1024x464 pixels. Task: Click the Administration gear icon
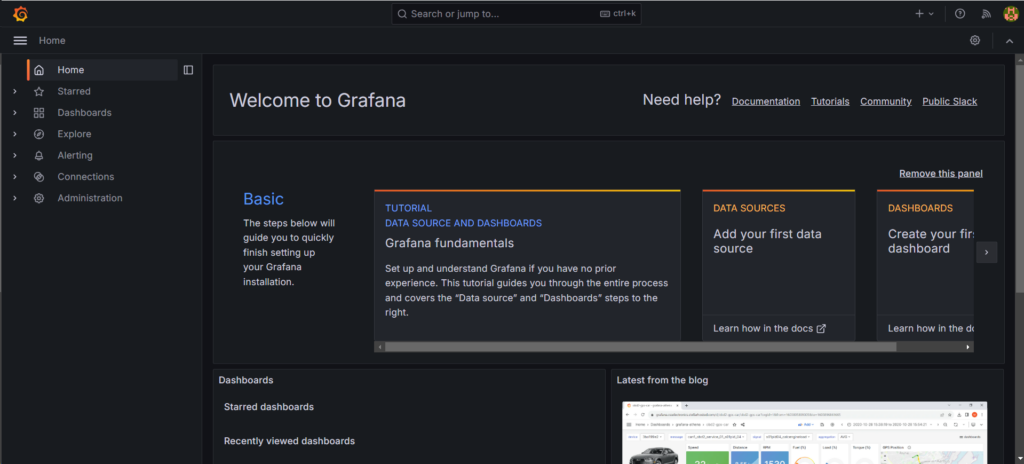click(39, 198)
